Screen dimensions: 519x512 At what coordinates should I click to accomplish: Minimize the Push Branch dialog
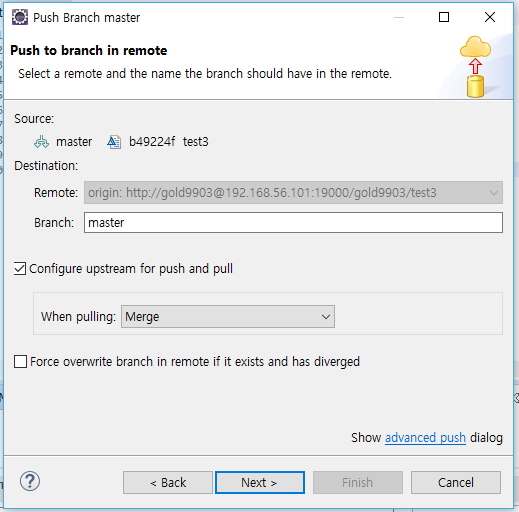point(399,17)
